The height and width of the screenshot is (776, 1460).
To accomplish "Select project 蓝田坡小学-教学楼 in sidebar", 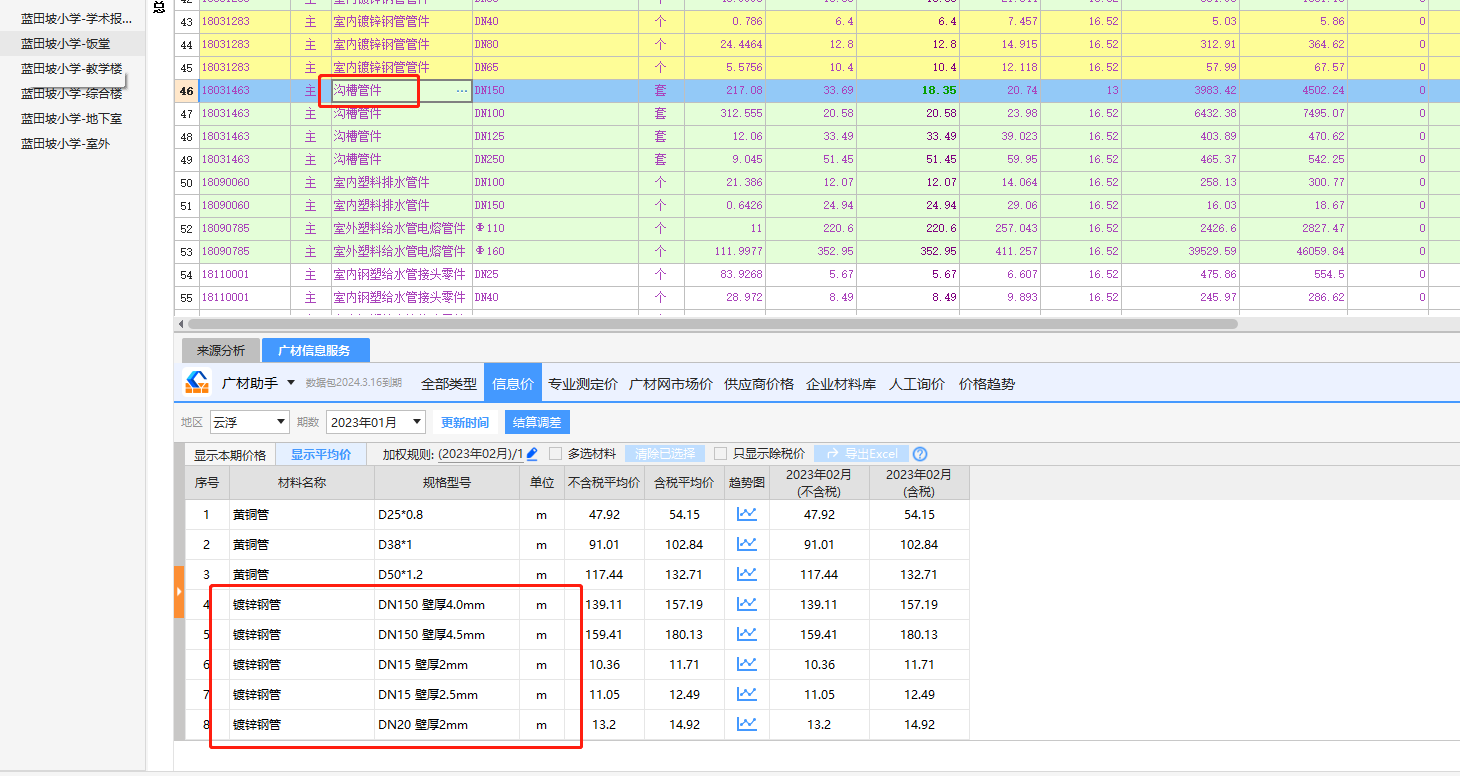I will [x=72, y=68].
